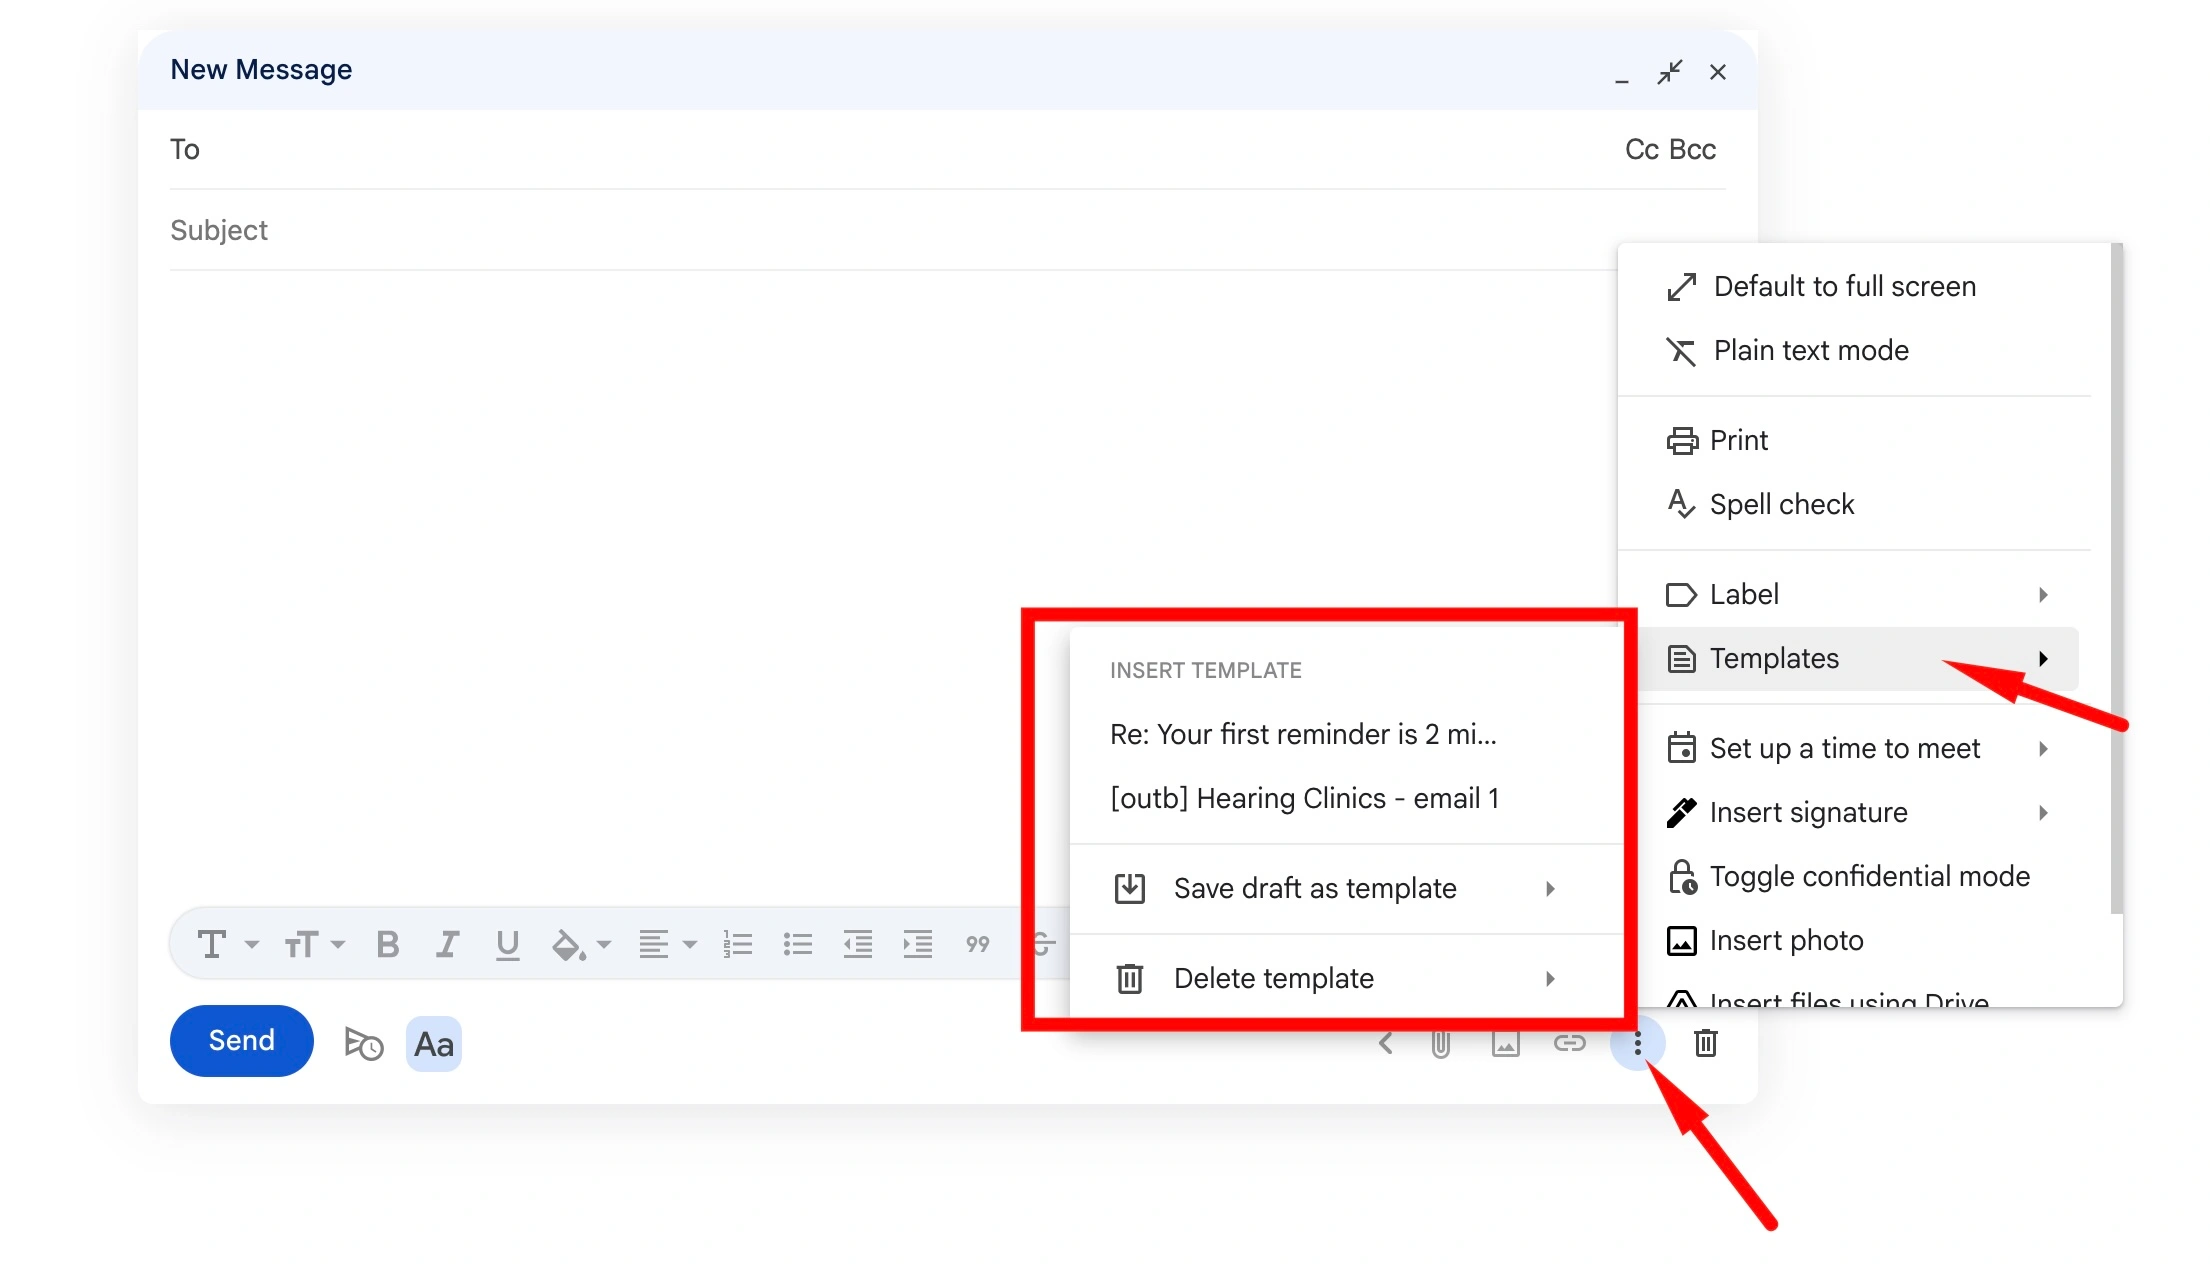2210x1272 pixels.
Task: Choose Insert photo menu item
Action: pos(1858,940)
